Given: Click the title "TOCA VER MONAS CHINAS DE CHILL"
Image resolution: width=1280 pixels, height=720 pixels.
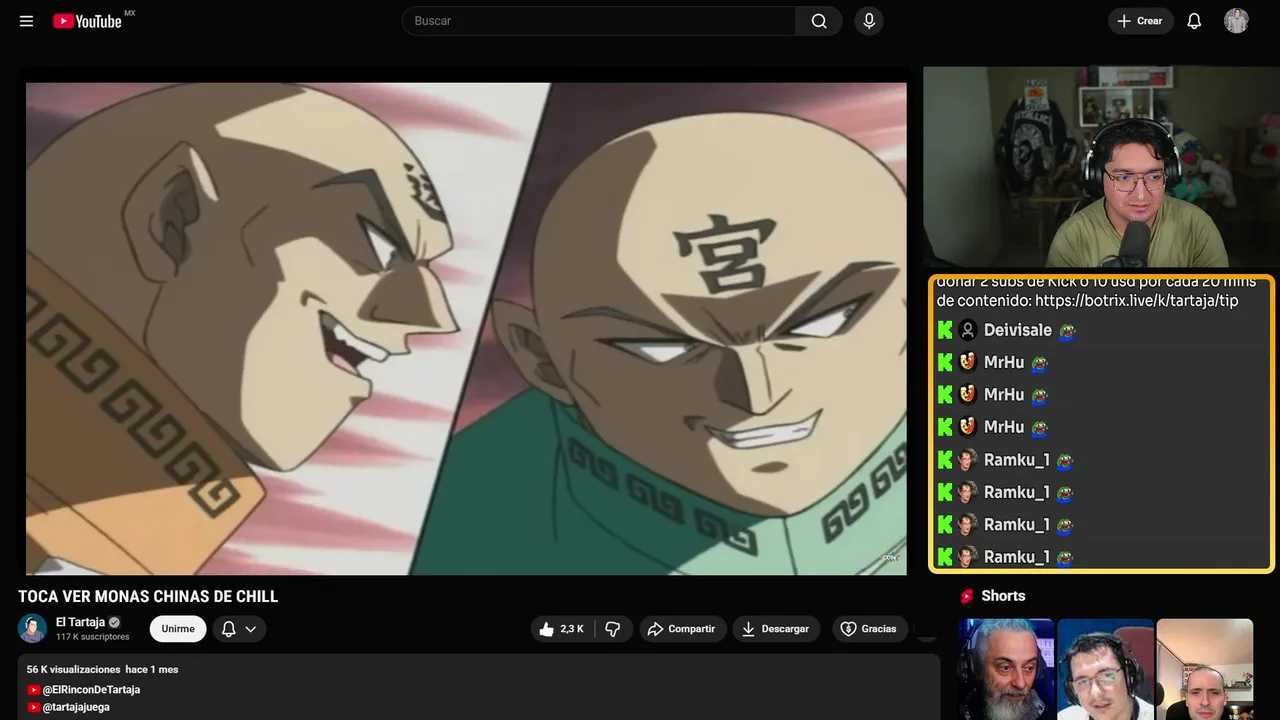Looking at the screenshot, I should coord(148,597).
